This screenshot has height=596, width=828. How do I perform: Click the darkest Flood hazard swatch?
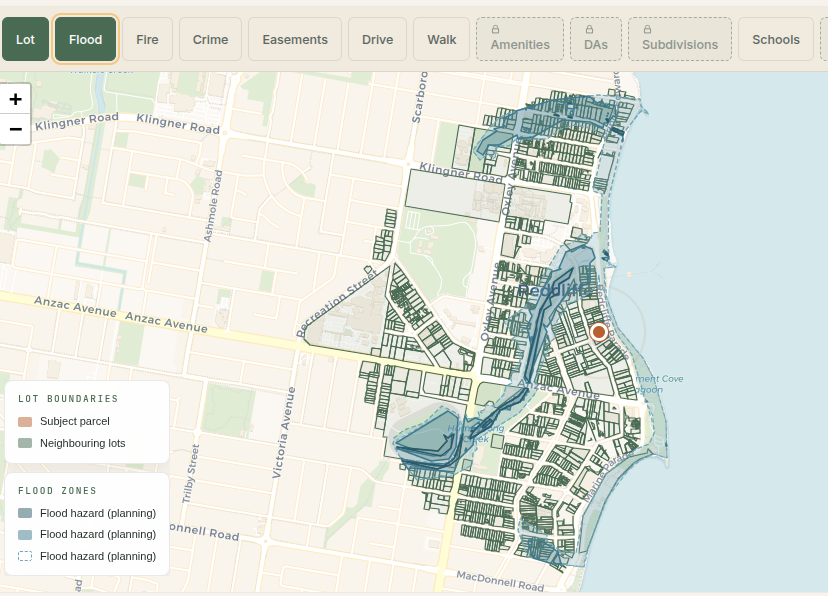pos(25,513)
